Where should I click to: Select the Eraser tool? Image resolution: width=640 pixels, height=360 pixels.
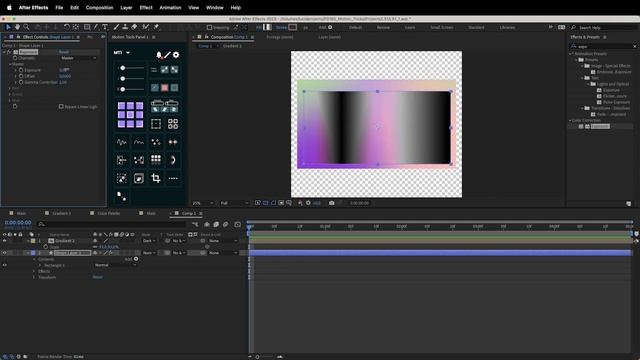click(134, 27)
